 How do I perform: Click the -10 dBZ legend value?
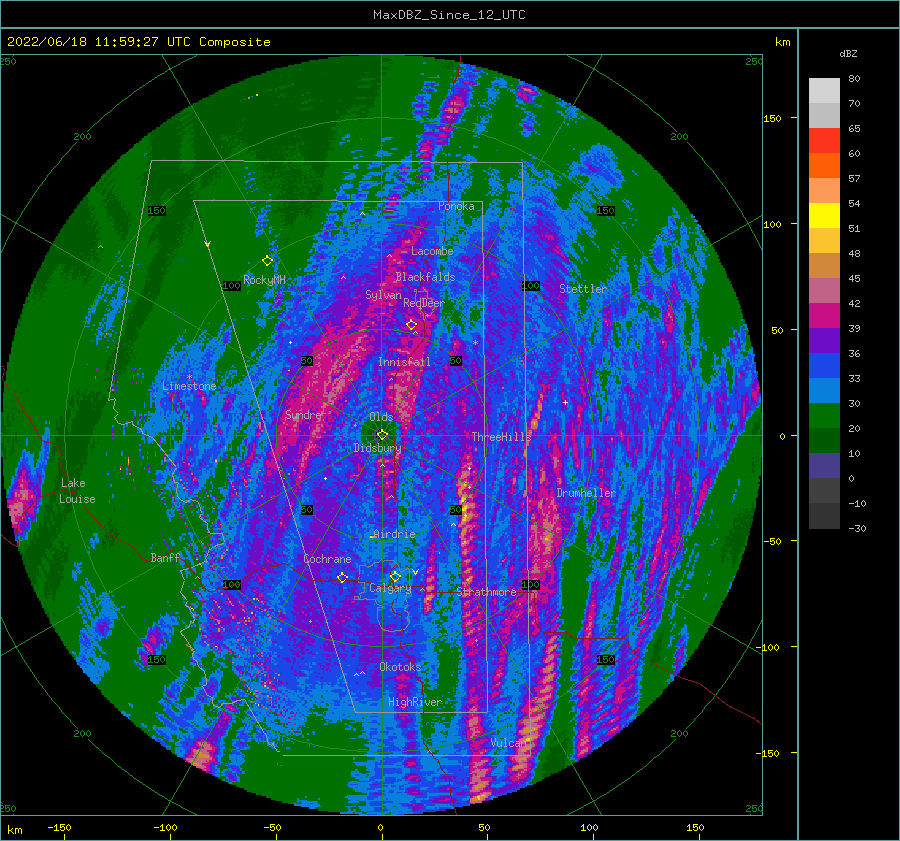[857, 503]
